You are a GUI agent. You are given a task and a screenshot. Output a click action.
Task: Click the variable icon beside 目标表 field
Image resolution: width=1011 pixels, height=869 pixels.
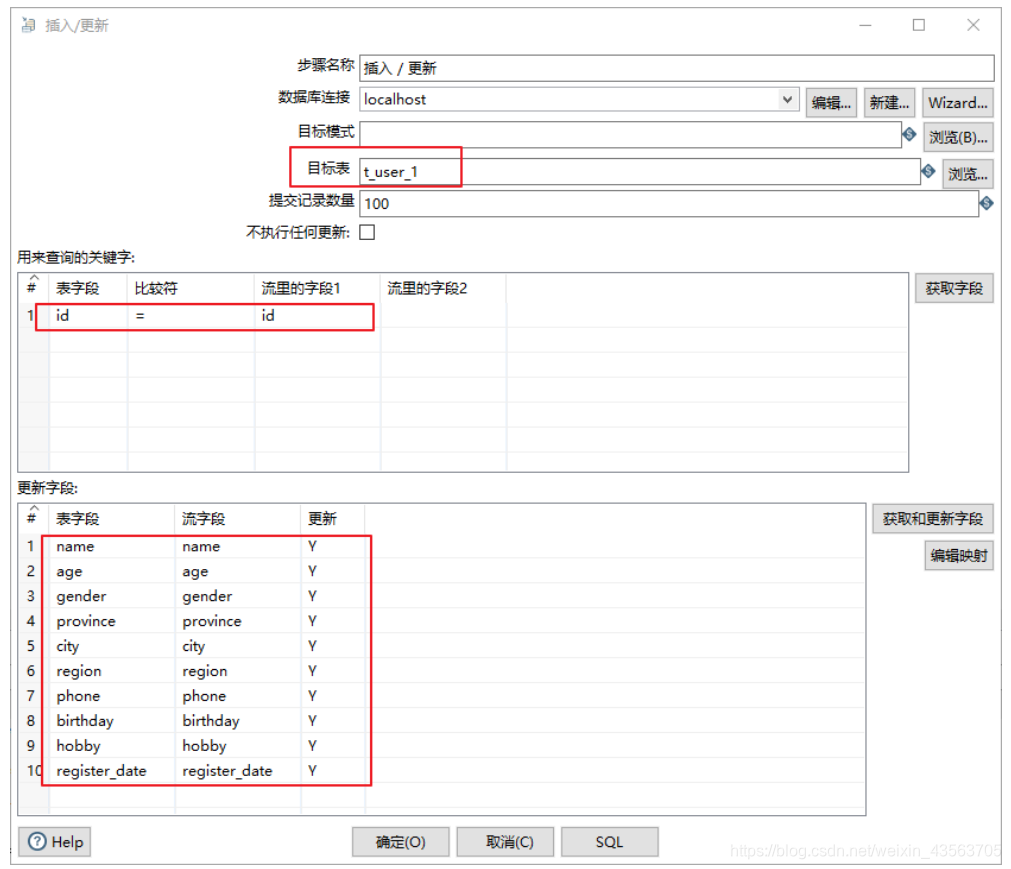point(928,171)
